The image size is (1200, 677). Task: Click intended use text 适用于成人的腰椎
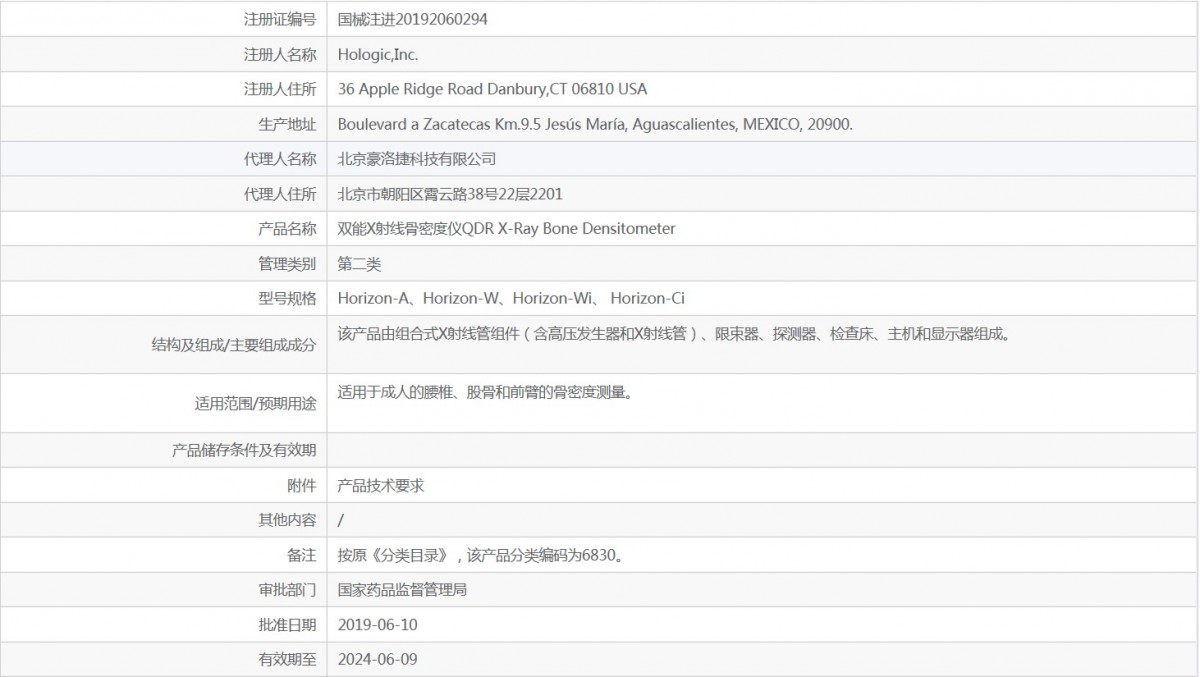pyautogui.click(x=485, y=392)
